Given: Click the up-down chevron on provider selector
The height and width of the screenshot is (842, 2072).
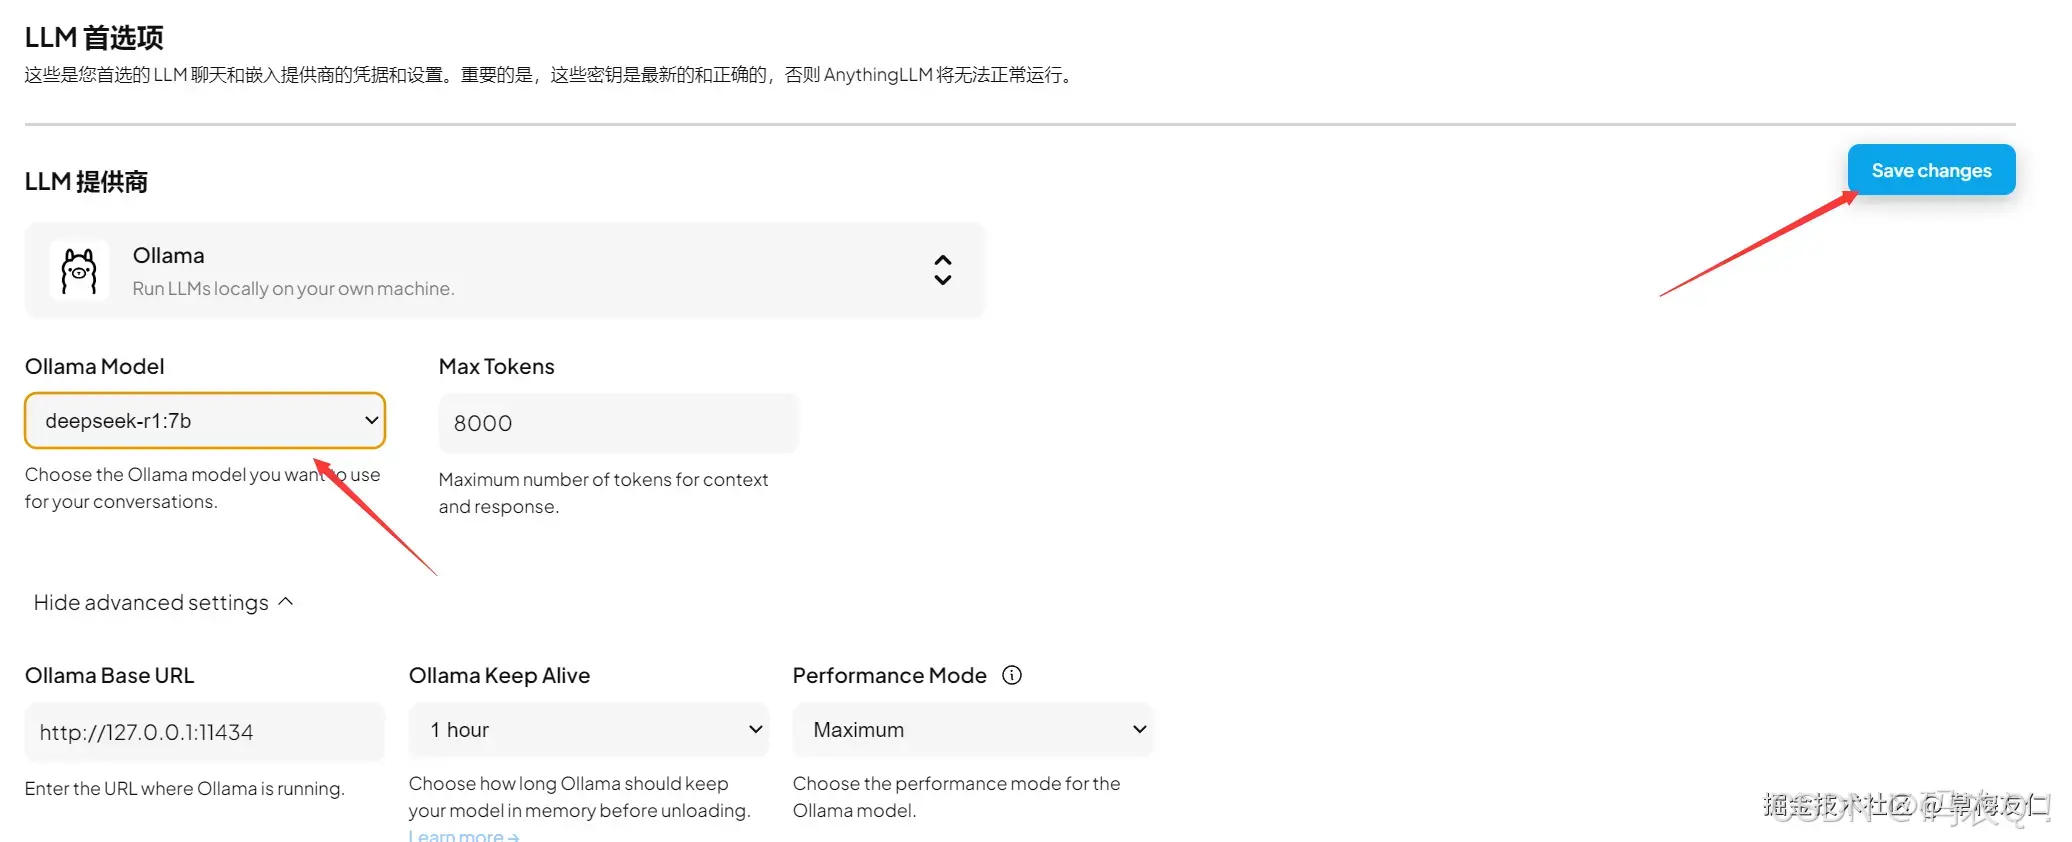Looking at the screenshot, I should pos(942,270).
